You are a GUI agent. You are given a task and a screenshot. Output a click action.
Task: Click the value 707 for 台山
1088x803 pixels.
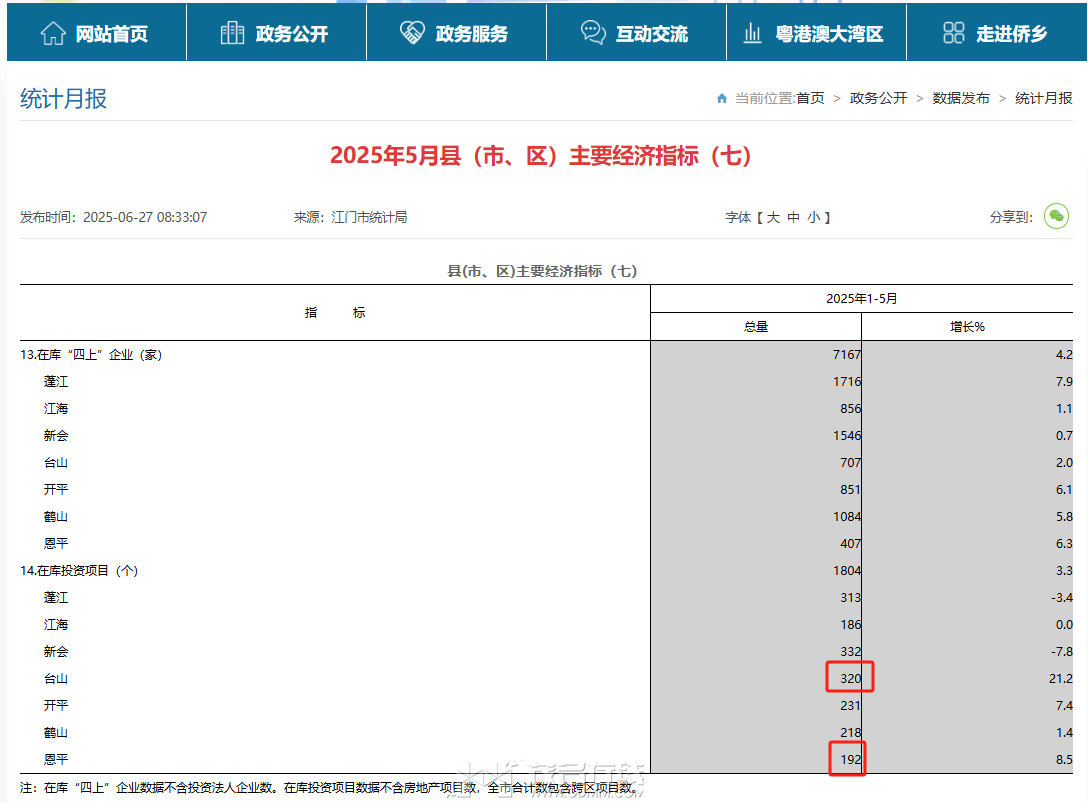(x=851, y=462)
